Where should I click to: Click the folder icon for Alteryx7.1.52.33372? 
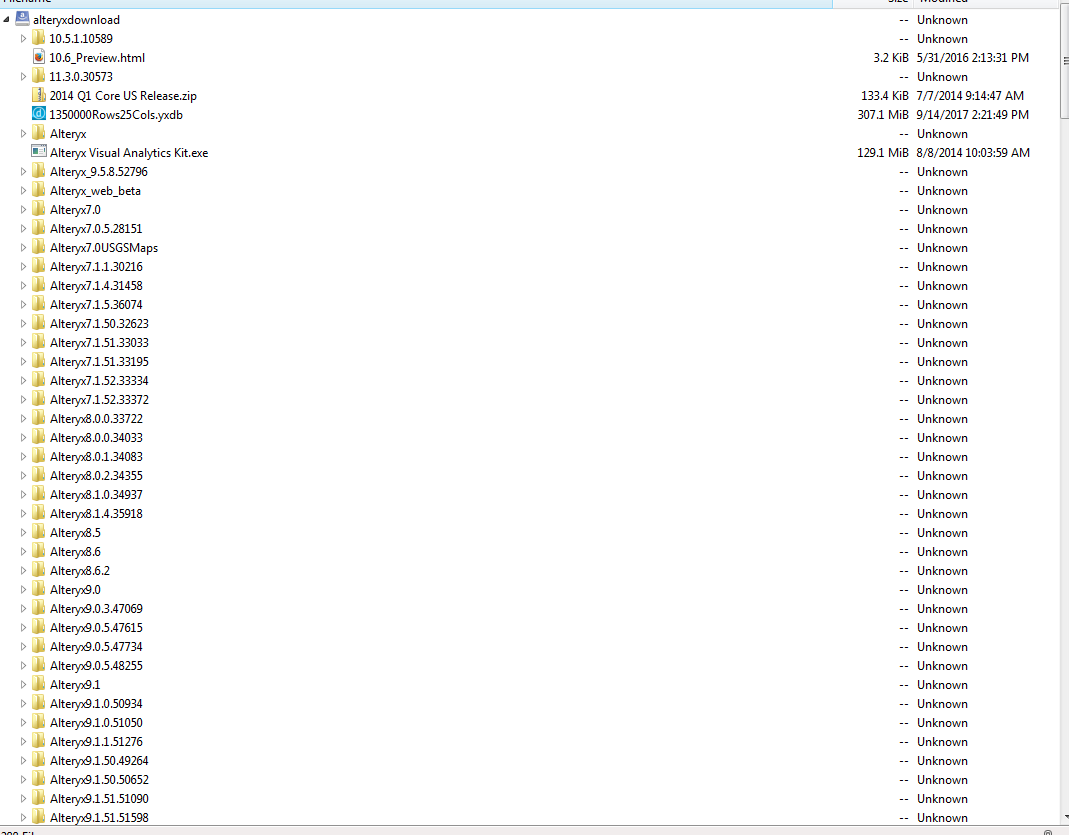pos(39,399)
